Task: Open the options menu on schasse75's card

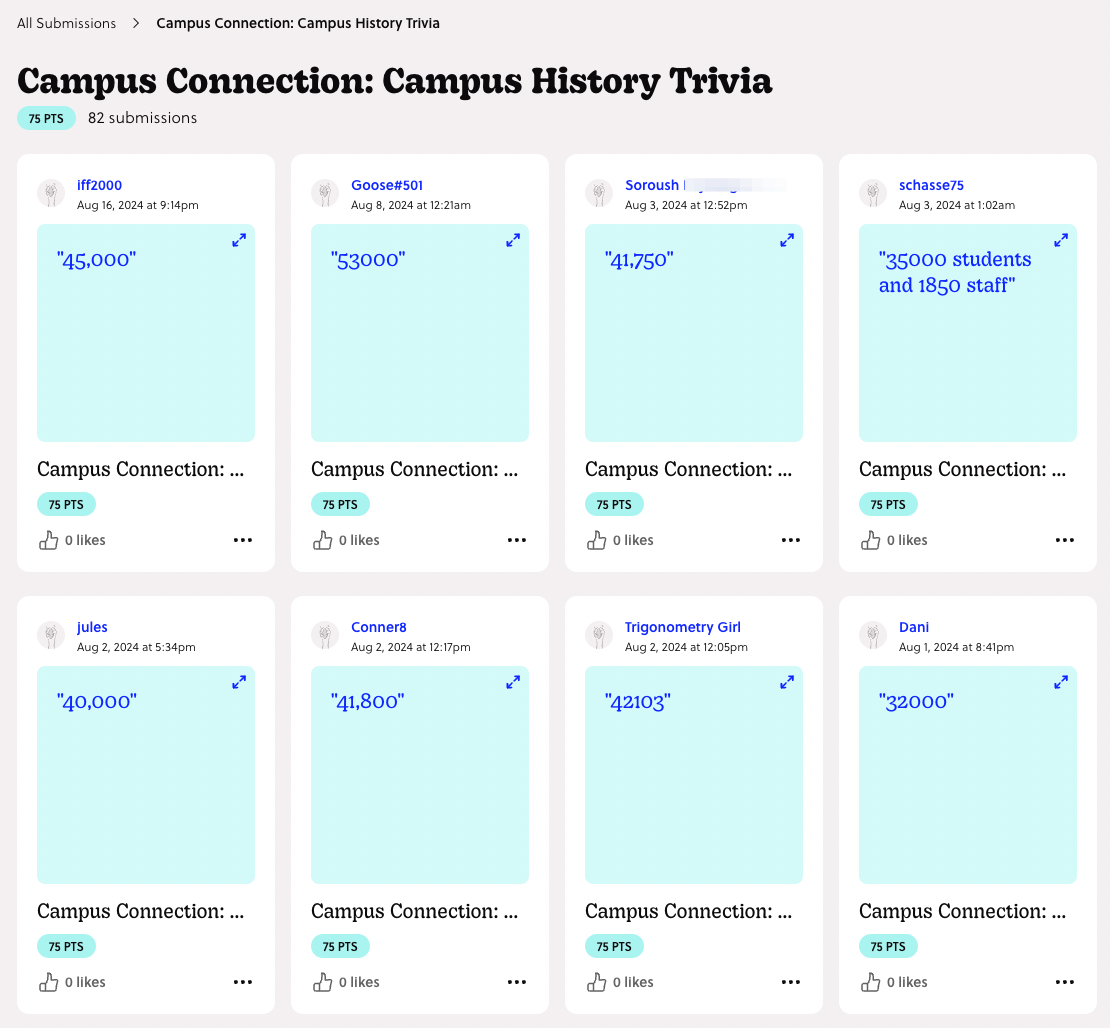Action: click(x=1064, y=540)
